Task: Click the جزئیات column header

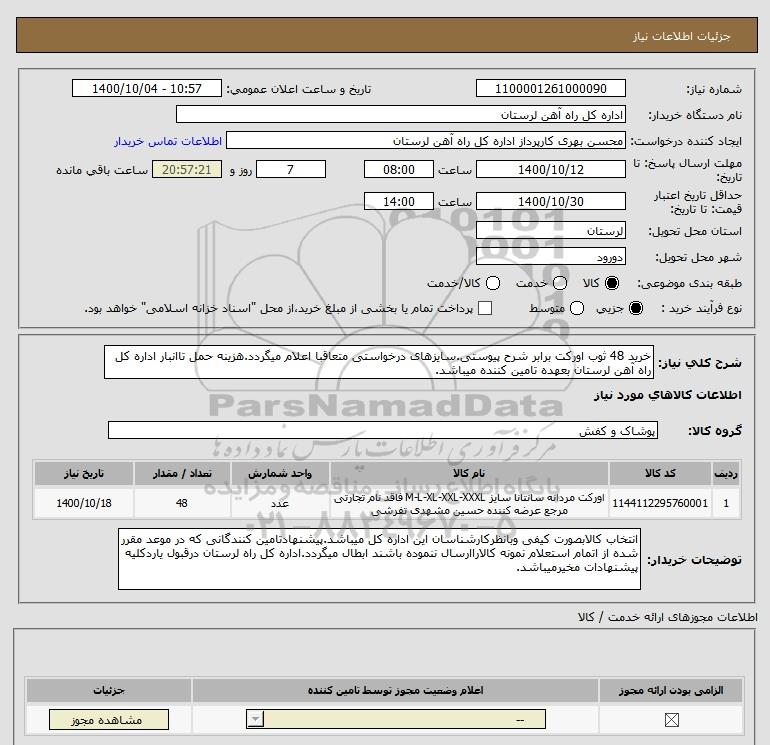Action: pos(109,690)
